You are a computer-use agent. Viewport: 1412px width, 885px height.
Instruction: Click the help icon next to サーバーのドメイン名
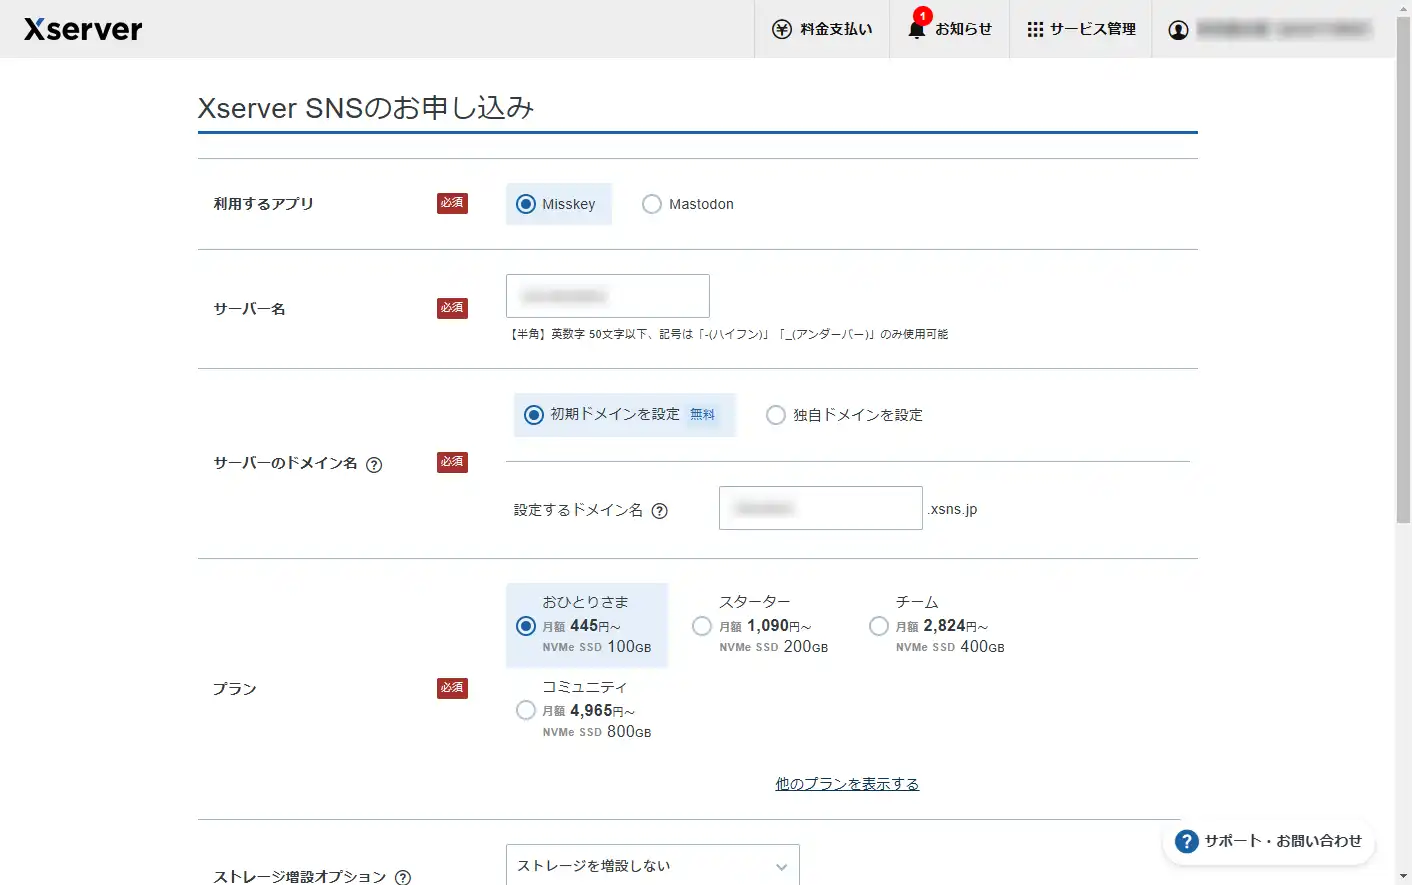(374, 464)
